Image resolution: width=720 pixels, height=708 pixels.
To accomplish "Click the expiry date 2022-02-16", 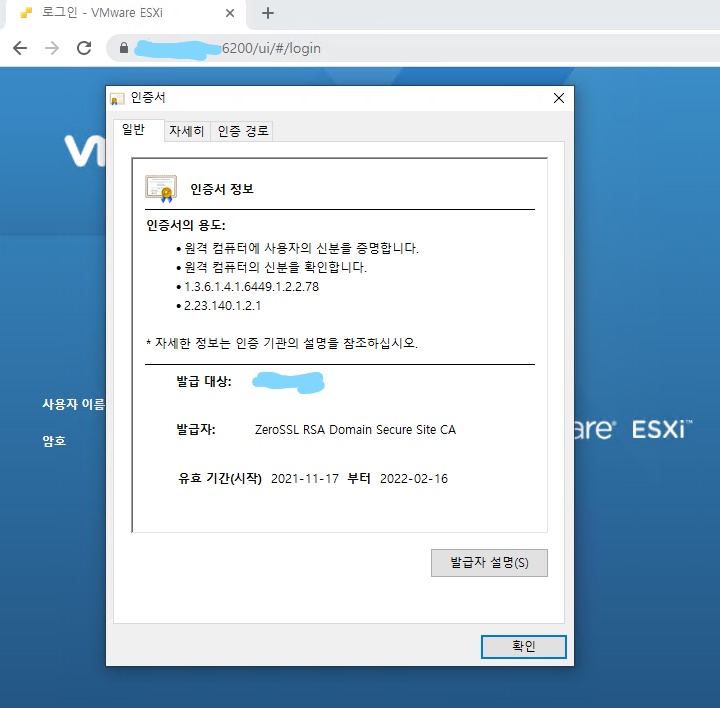I will [414, 478].
